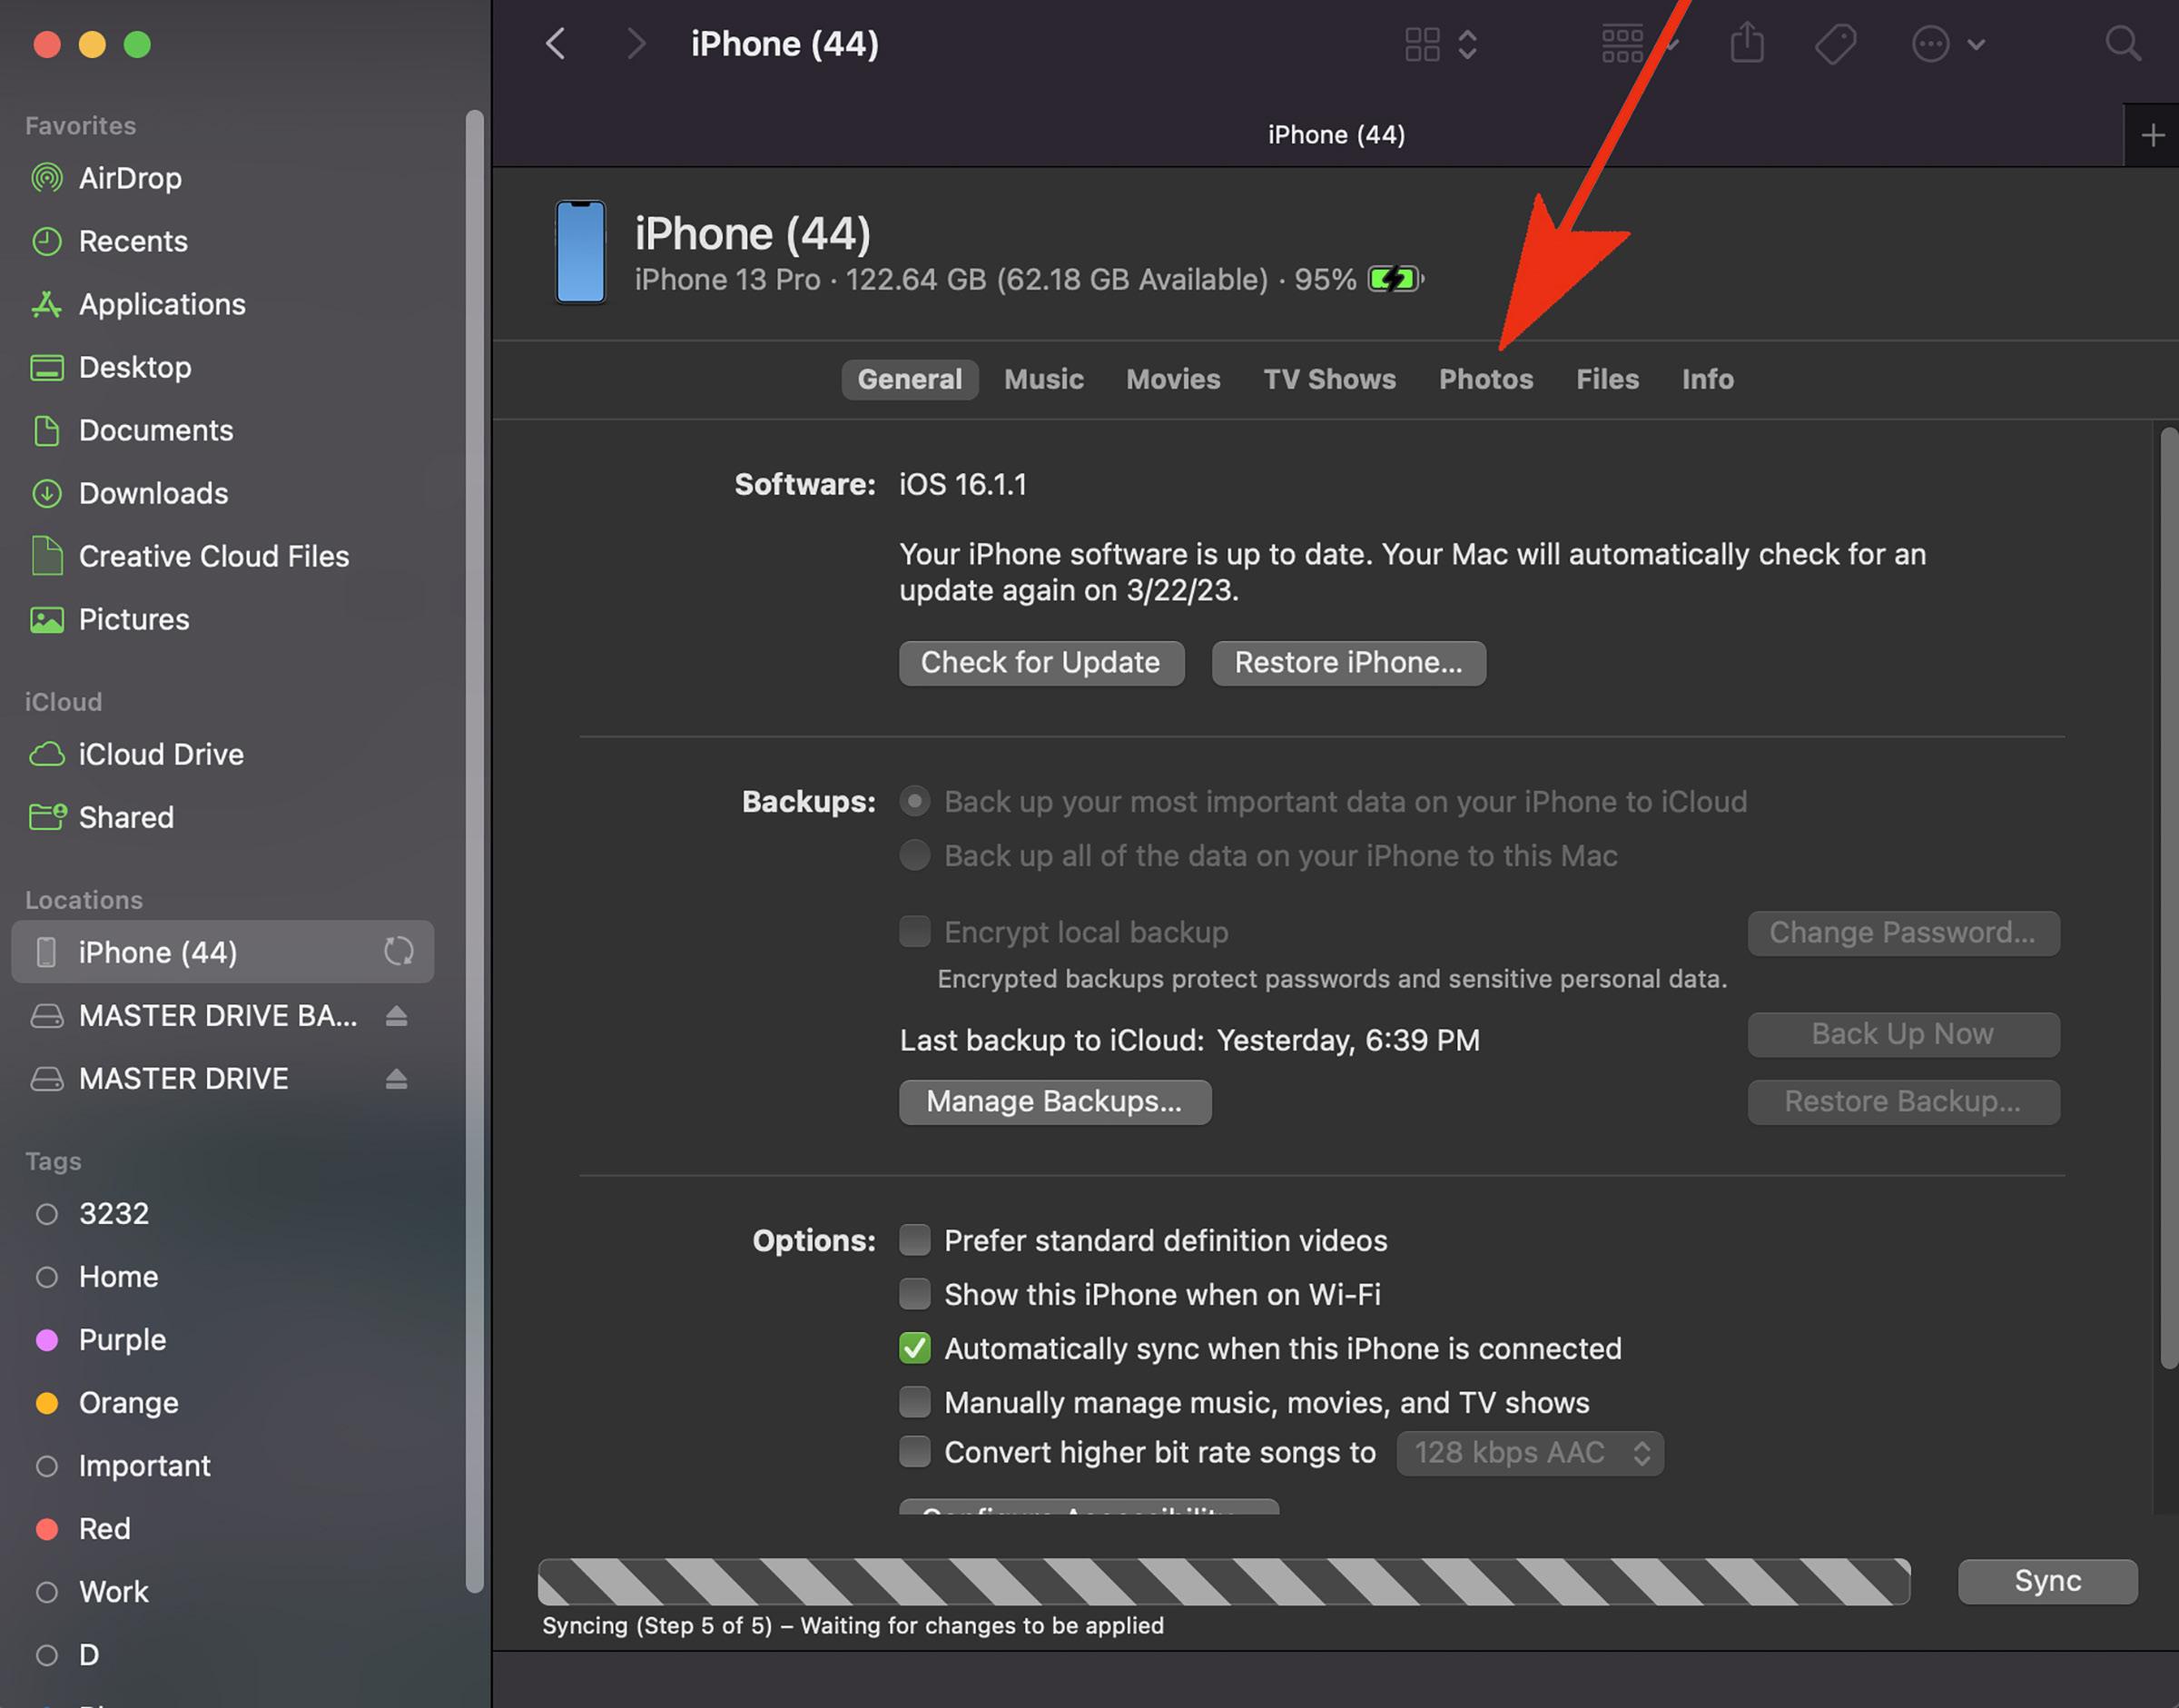Click the Manage Backups button
This screenshot has width=2179, height=1708.
tap(1054, 1102)
